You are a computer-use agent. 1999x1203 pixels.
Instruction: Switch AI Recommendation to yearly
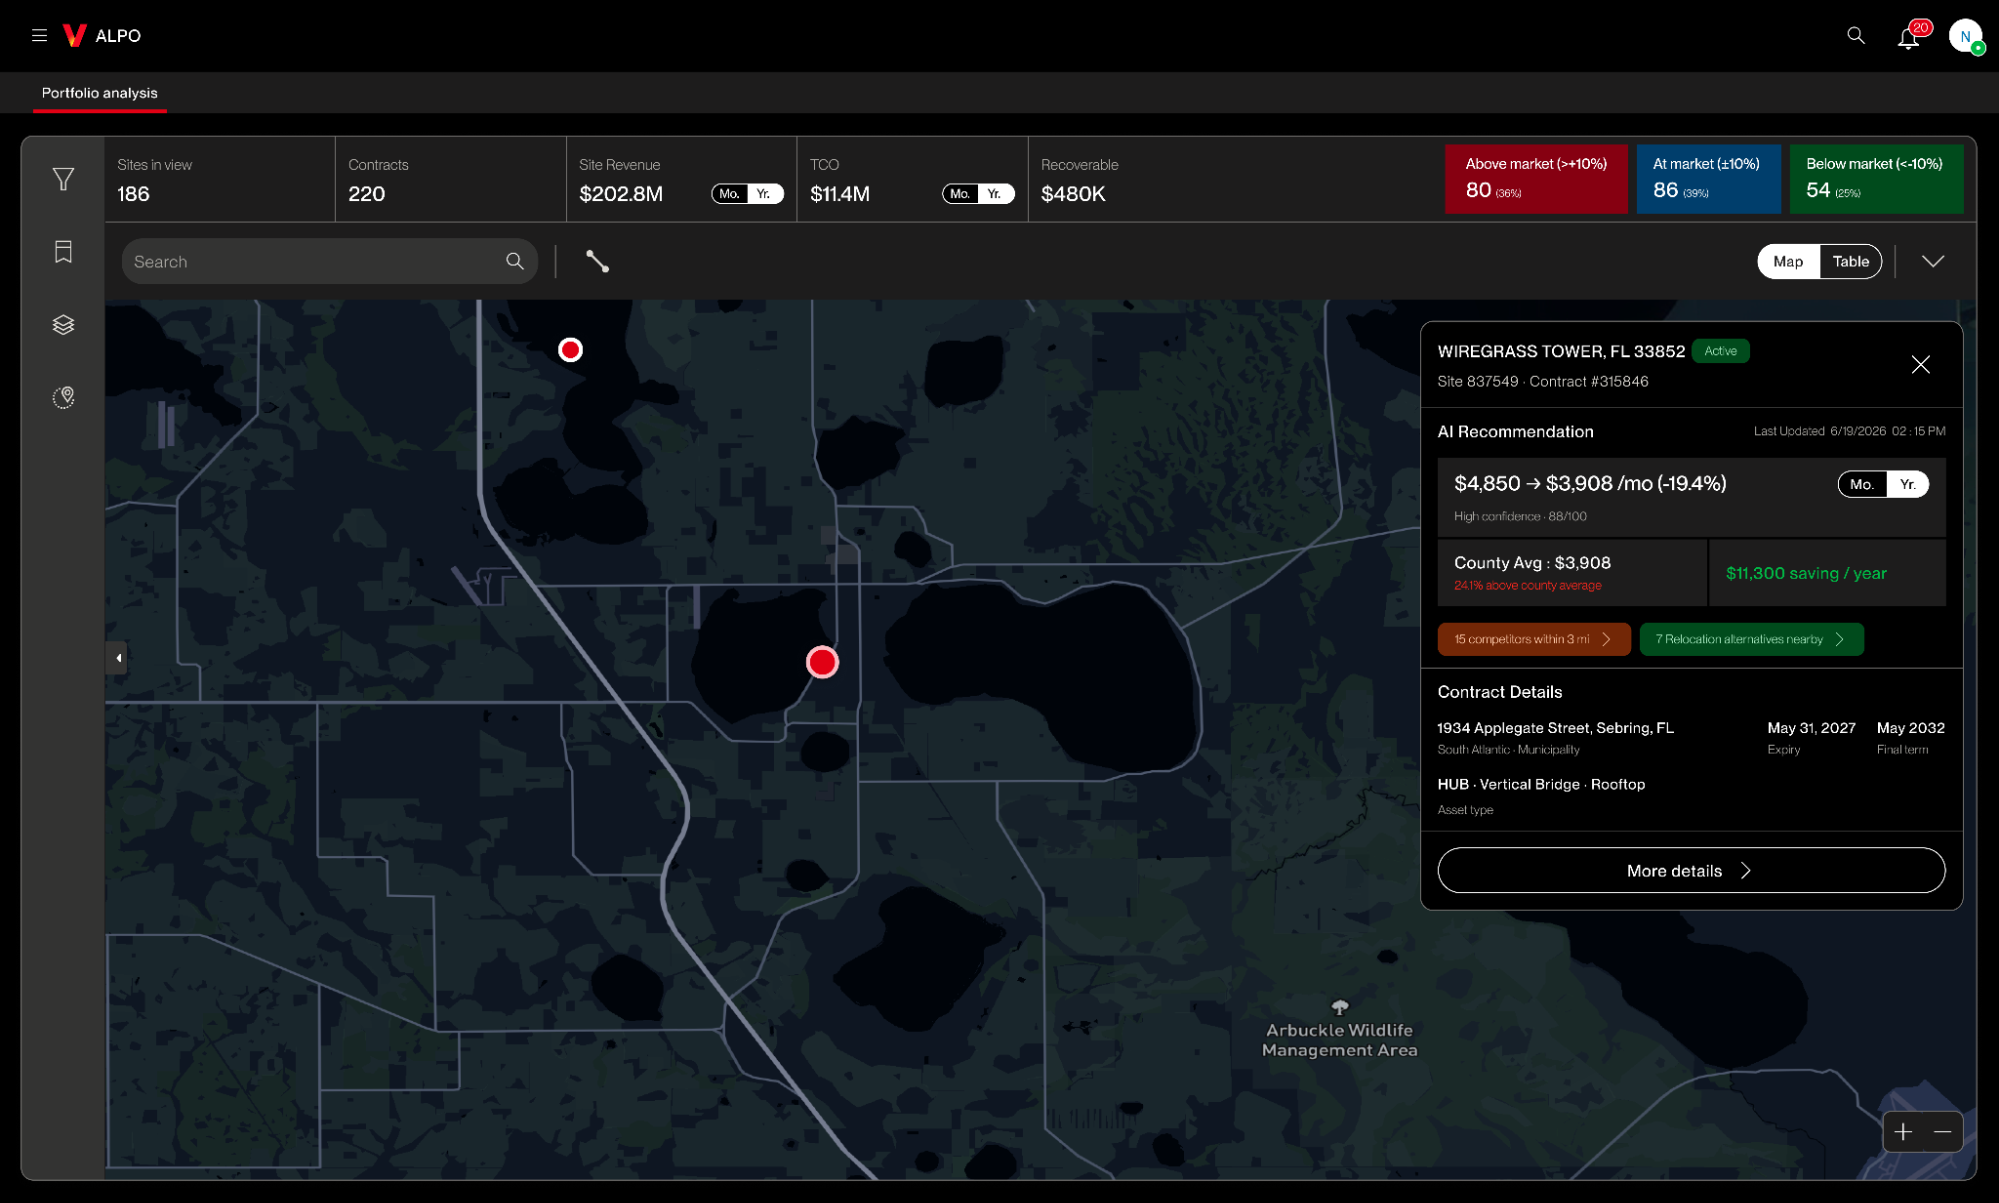click(x=1907, y=484)
